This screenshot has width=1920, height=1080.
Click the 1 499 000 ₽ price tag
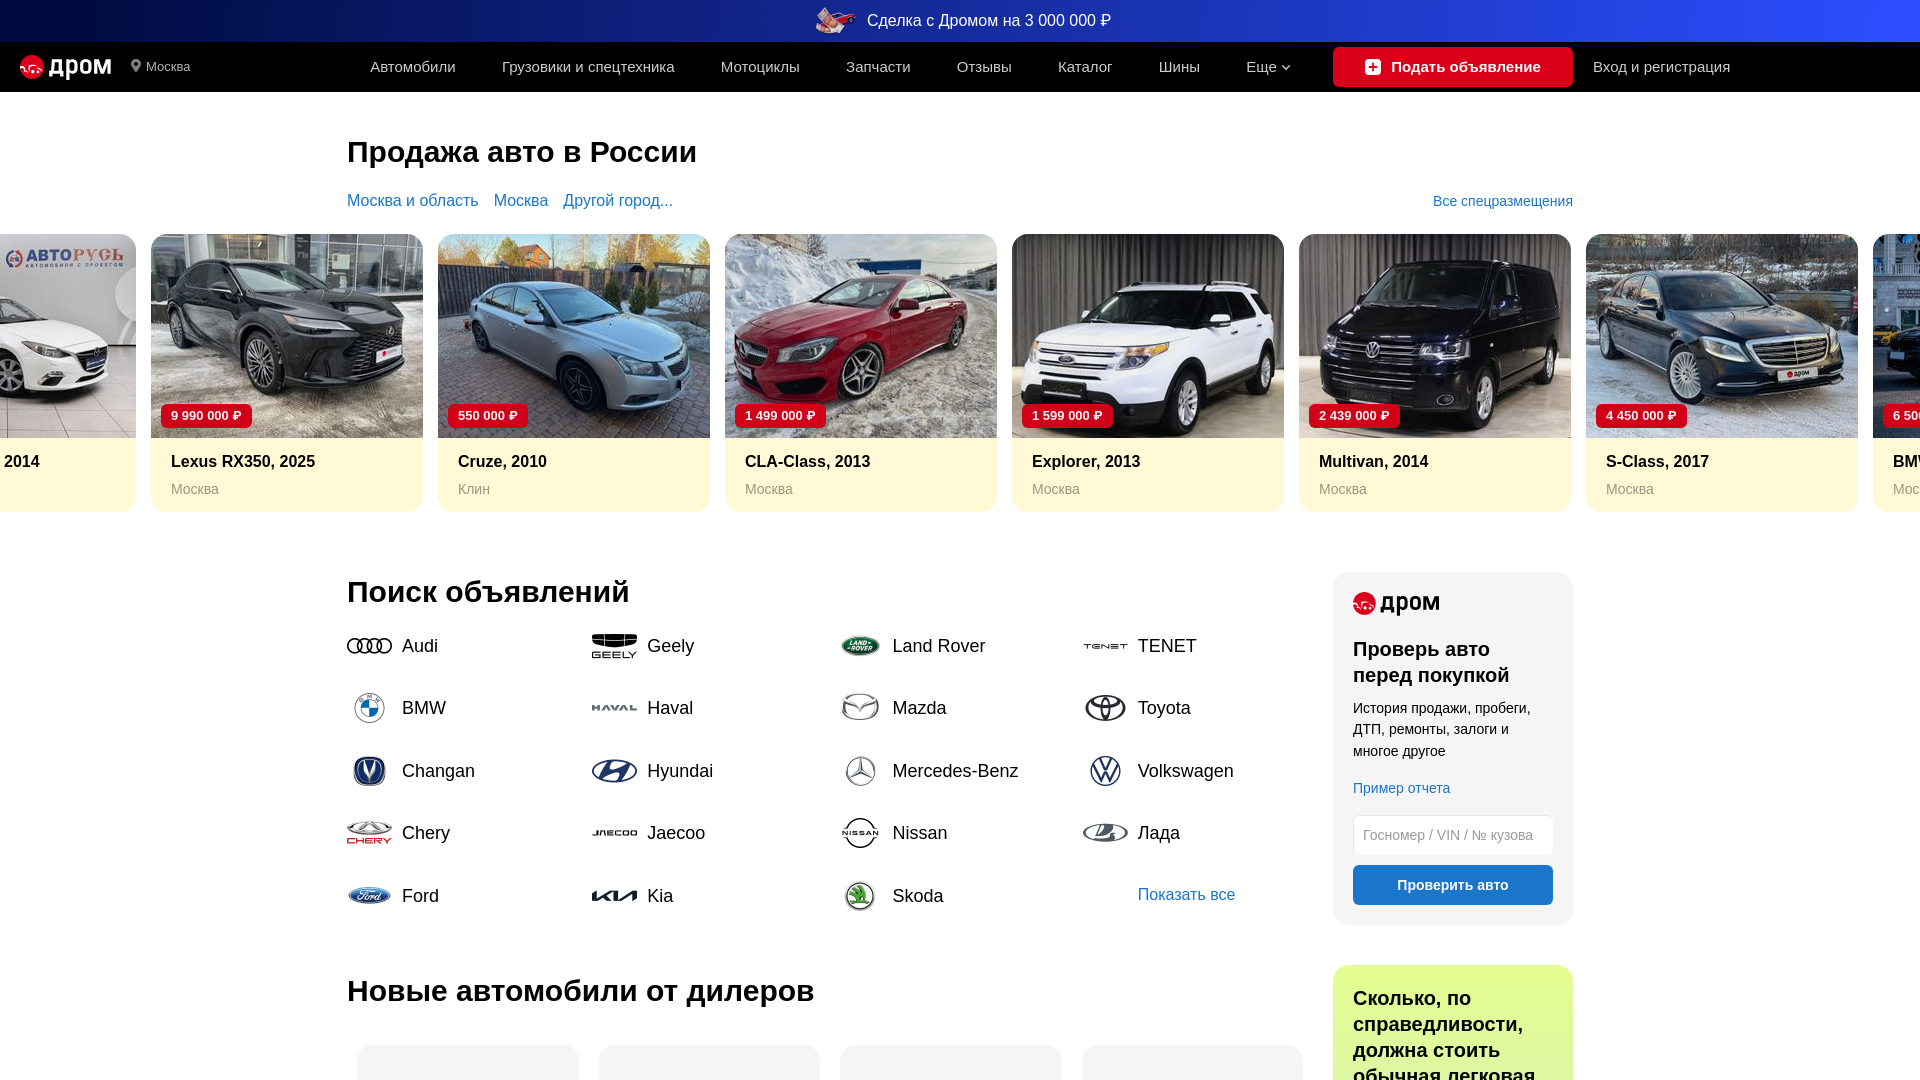781,416
